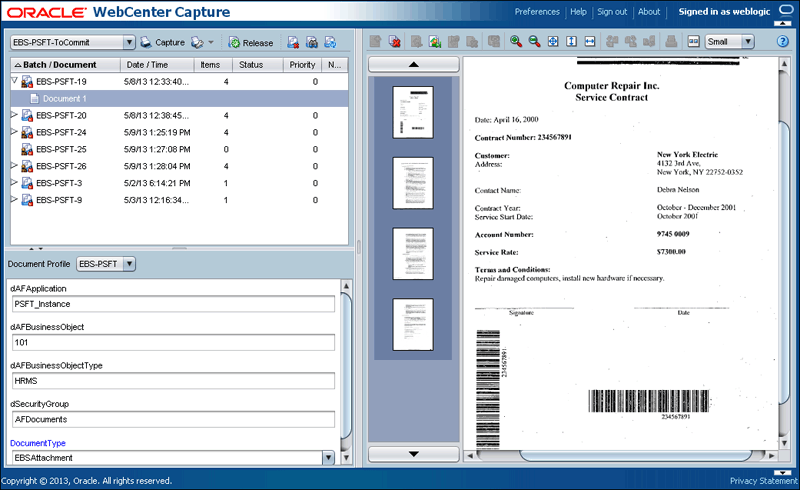Screen dimensions: 800x490
Task: Open the Small thumbnail size dropdown
Action: 730,42
